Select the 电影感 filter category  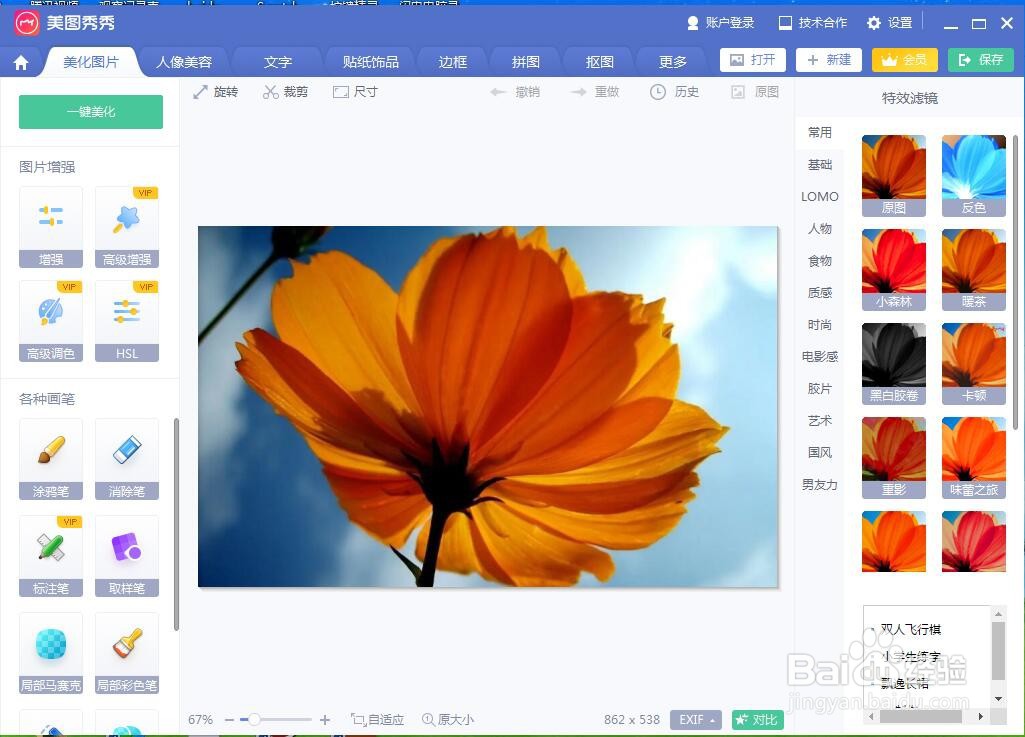[x=820, y=357]
